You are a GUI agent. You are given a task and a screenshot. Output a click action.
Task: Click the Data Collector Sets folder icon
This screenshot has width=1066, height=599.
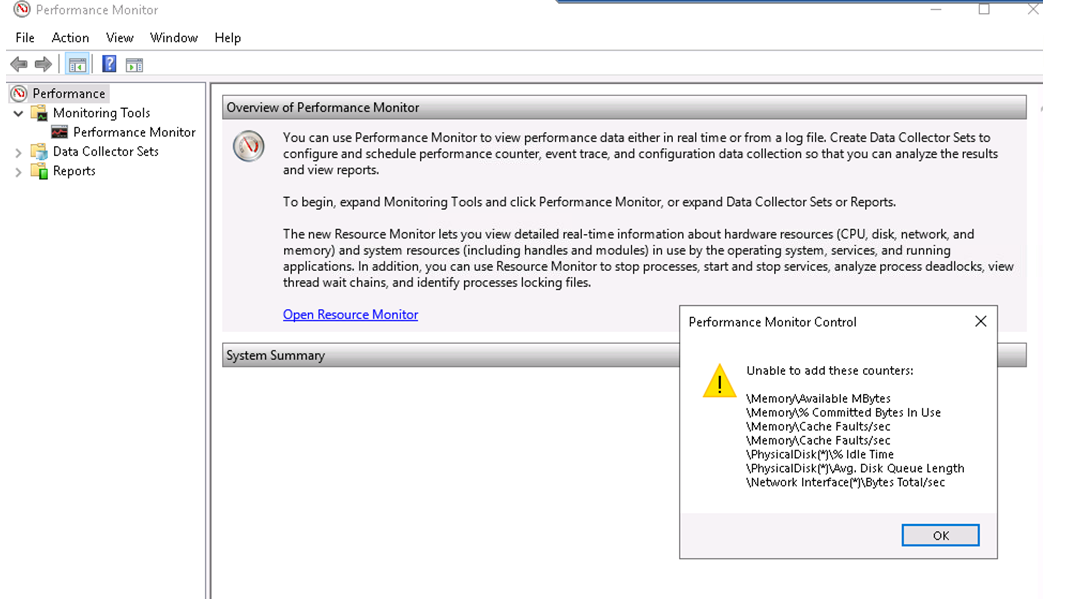pyautogui.click(x=39, y=152)
